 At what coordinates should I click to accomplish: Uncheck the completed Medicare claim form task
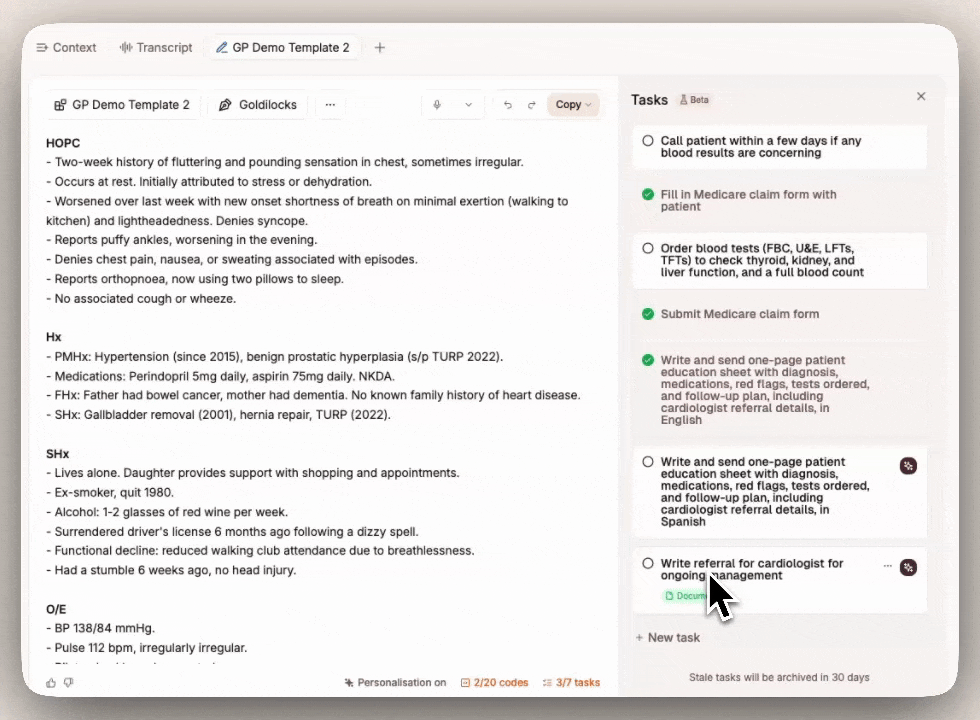click(x=648, y=194)
